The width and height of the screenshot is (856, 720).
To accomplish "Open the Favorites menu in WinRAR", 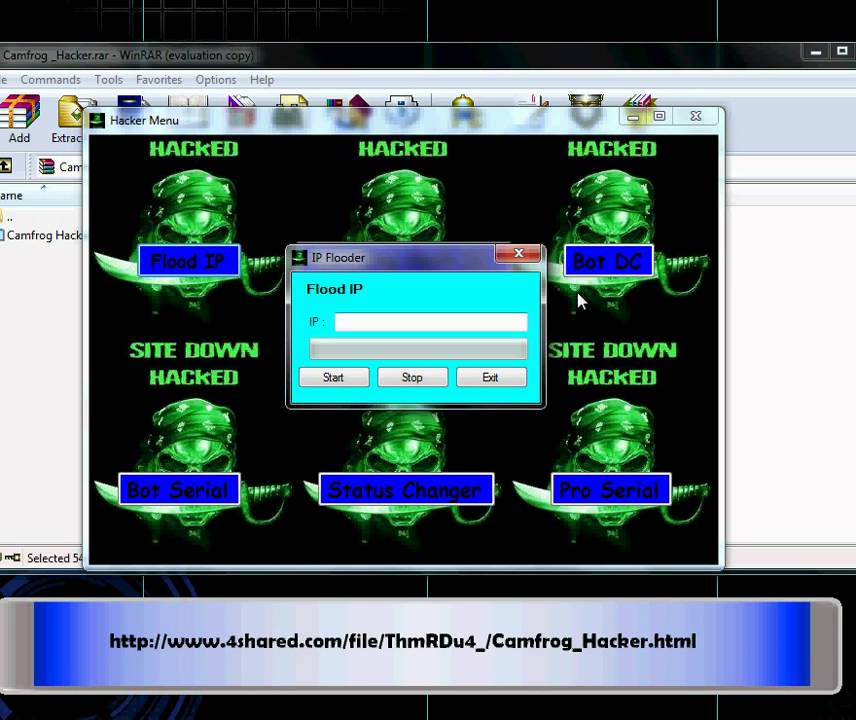I will point(159,80).
